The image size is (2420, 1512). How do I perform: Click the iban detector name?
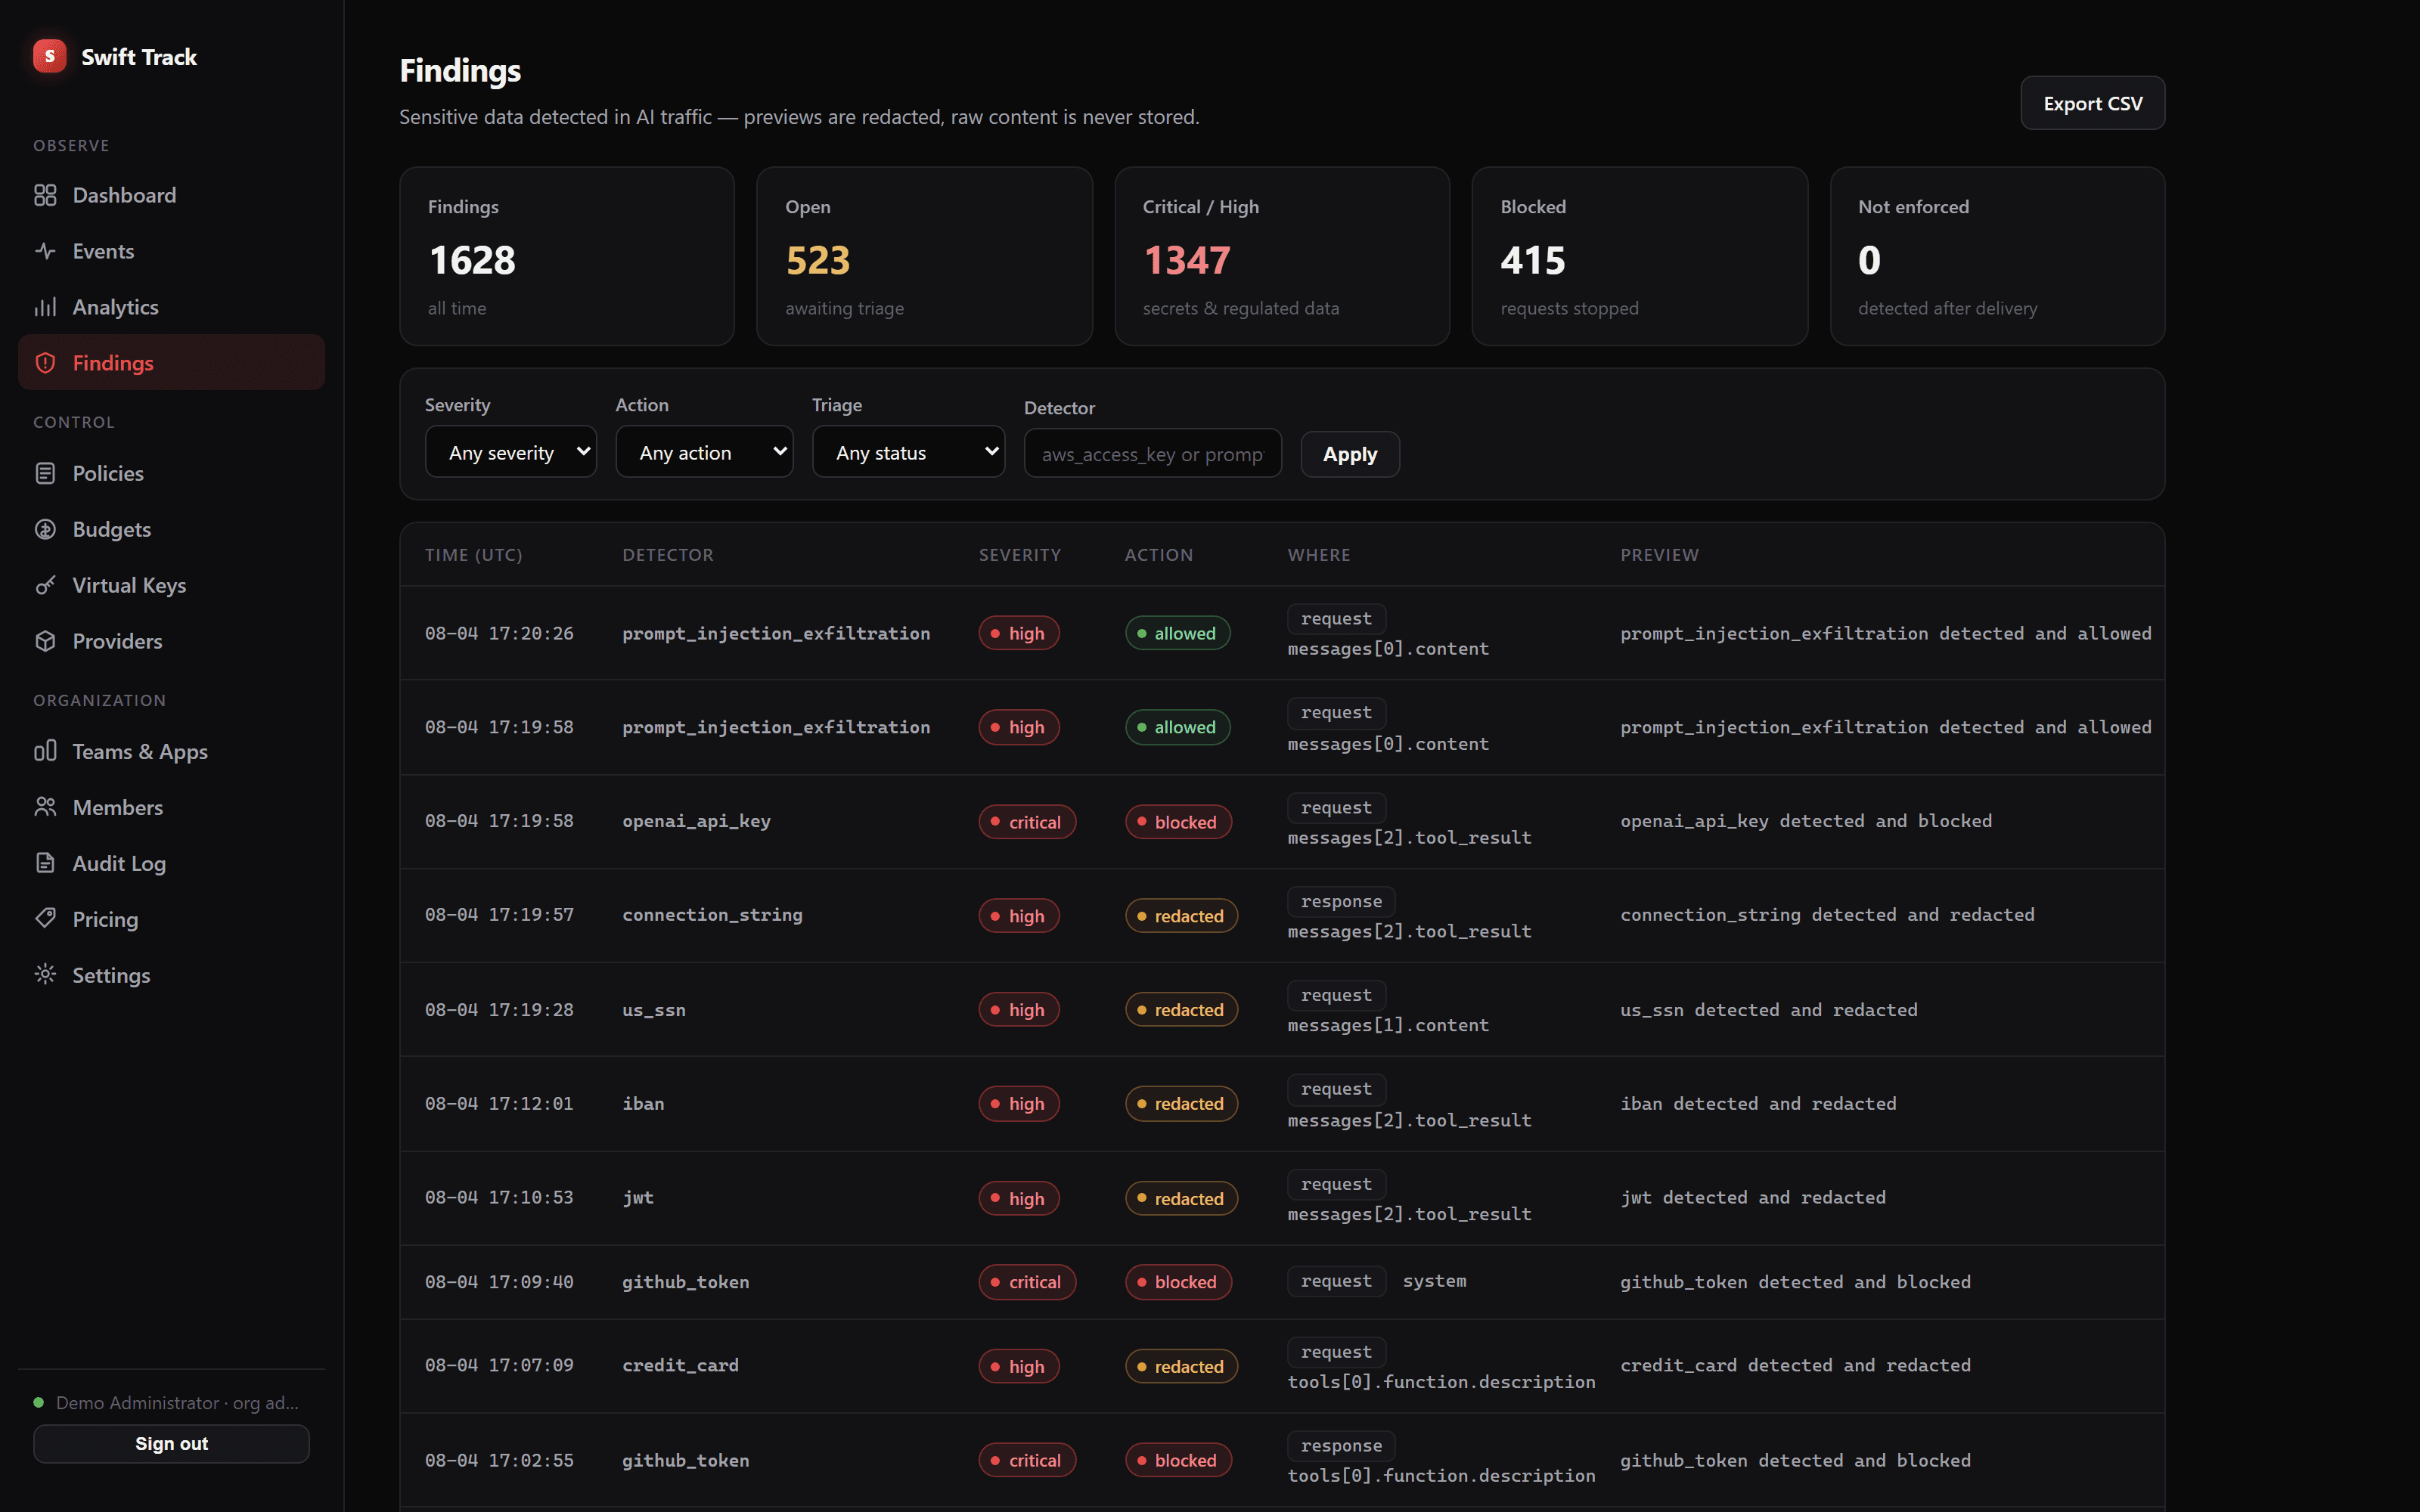(x=643, y=1104)
